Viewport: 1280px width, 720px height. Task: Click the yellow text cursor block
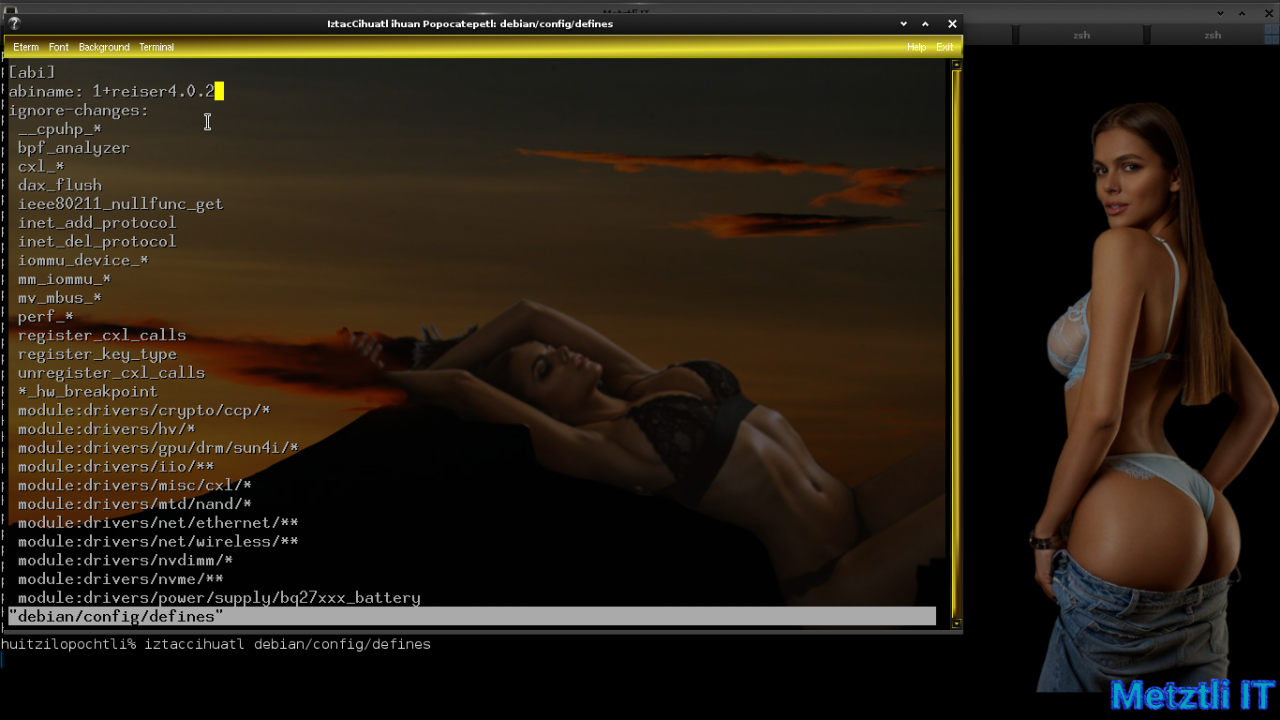[219, 91]
